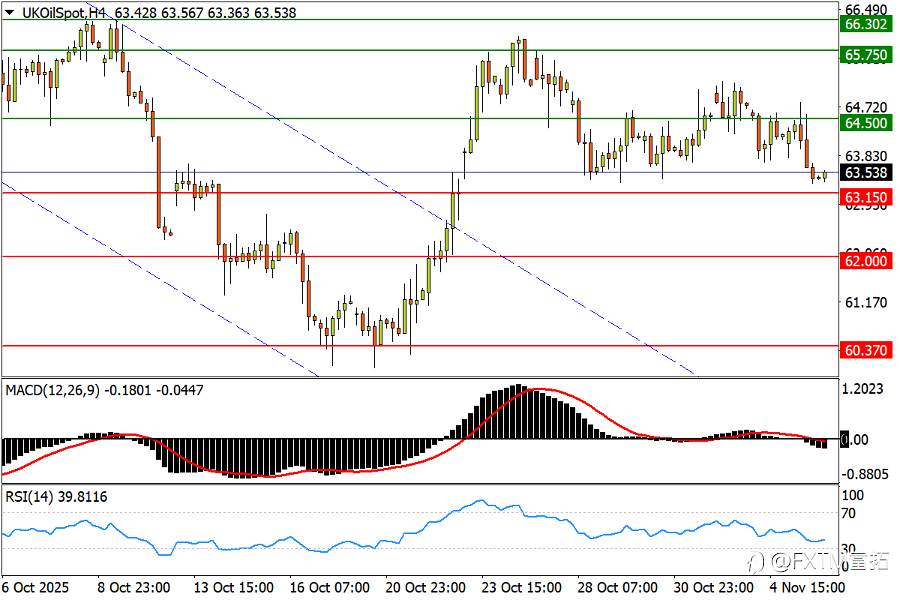Select the green 64.500 level label
Image resolution: width=900 pixels, height=600 pixels.
tap(866, 123)
